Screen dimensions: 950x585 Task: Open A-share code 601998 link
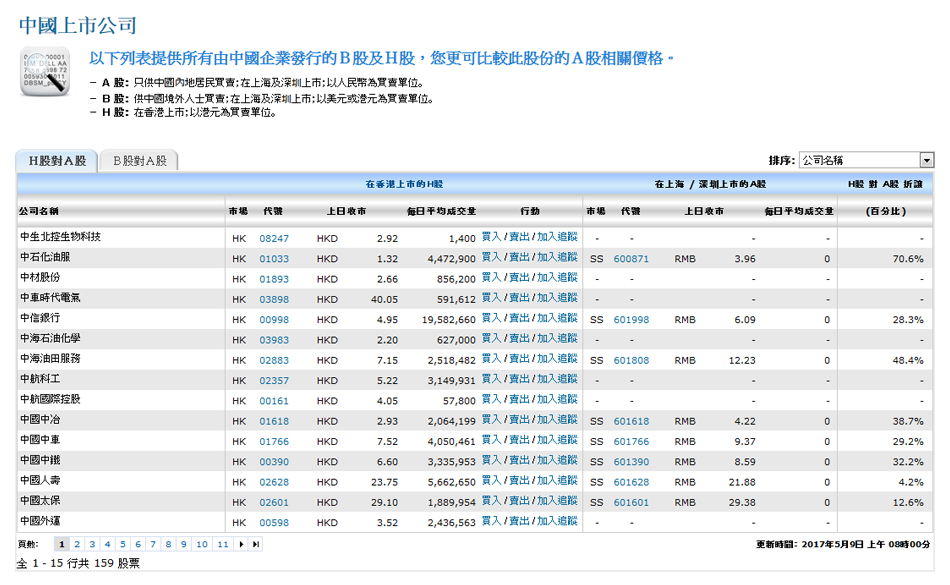[631, 320]
